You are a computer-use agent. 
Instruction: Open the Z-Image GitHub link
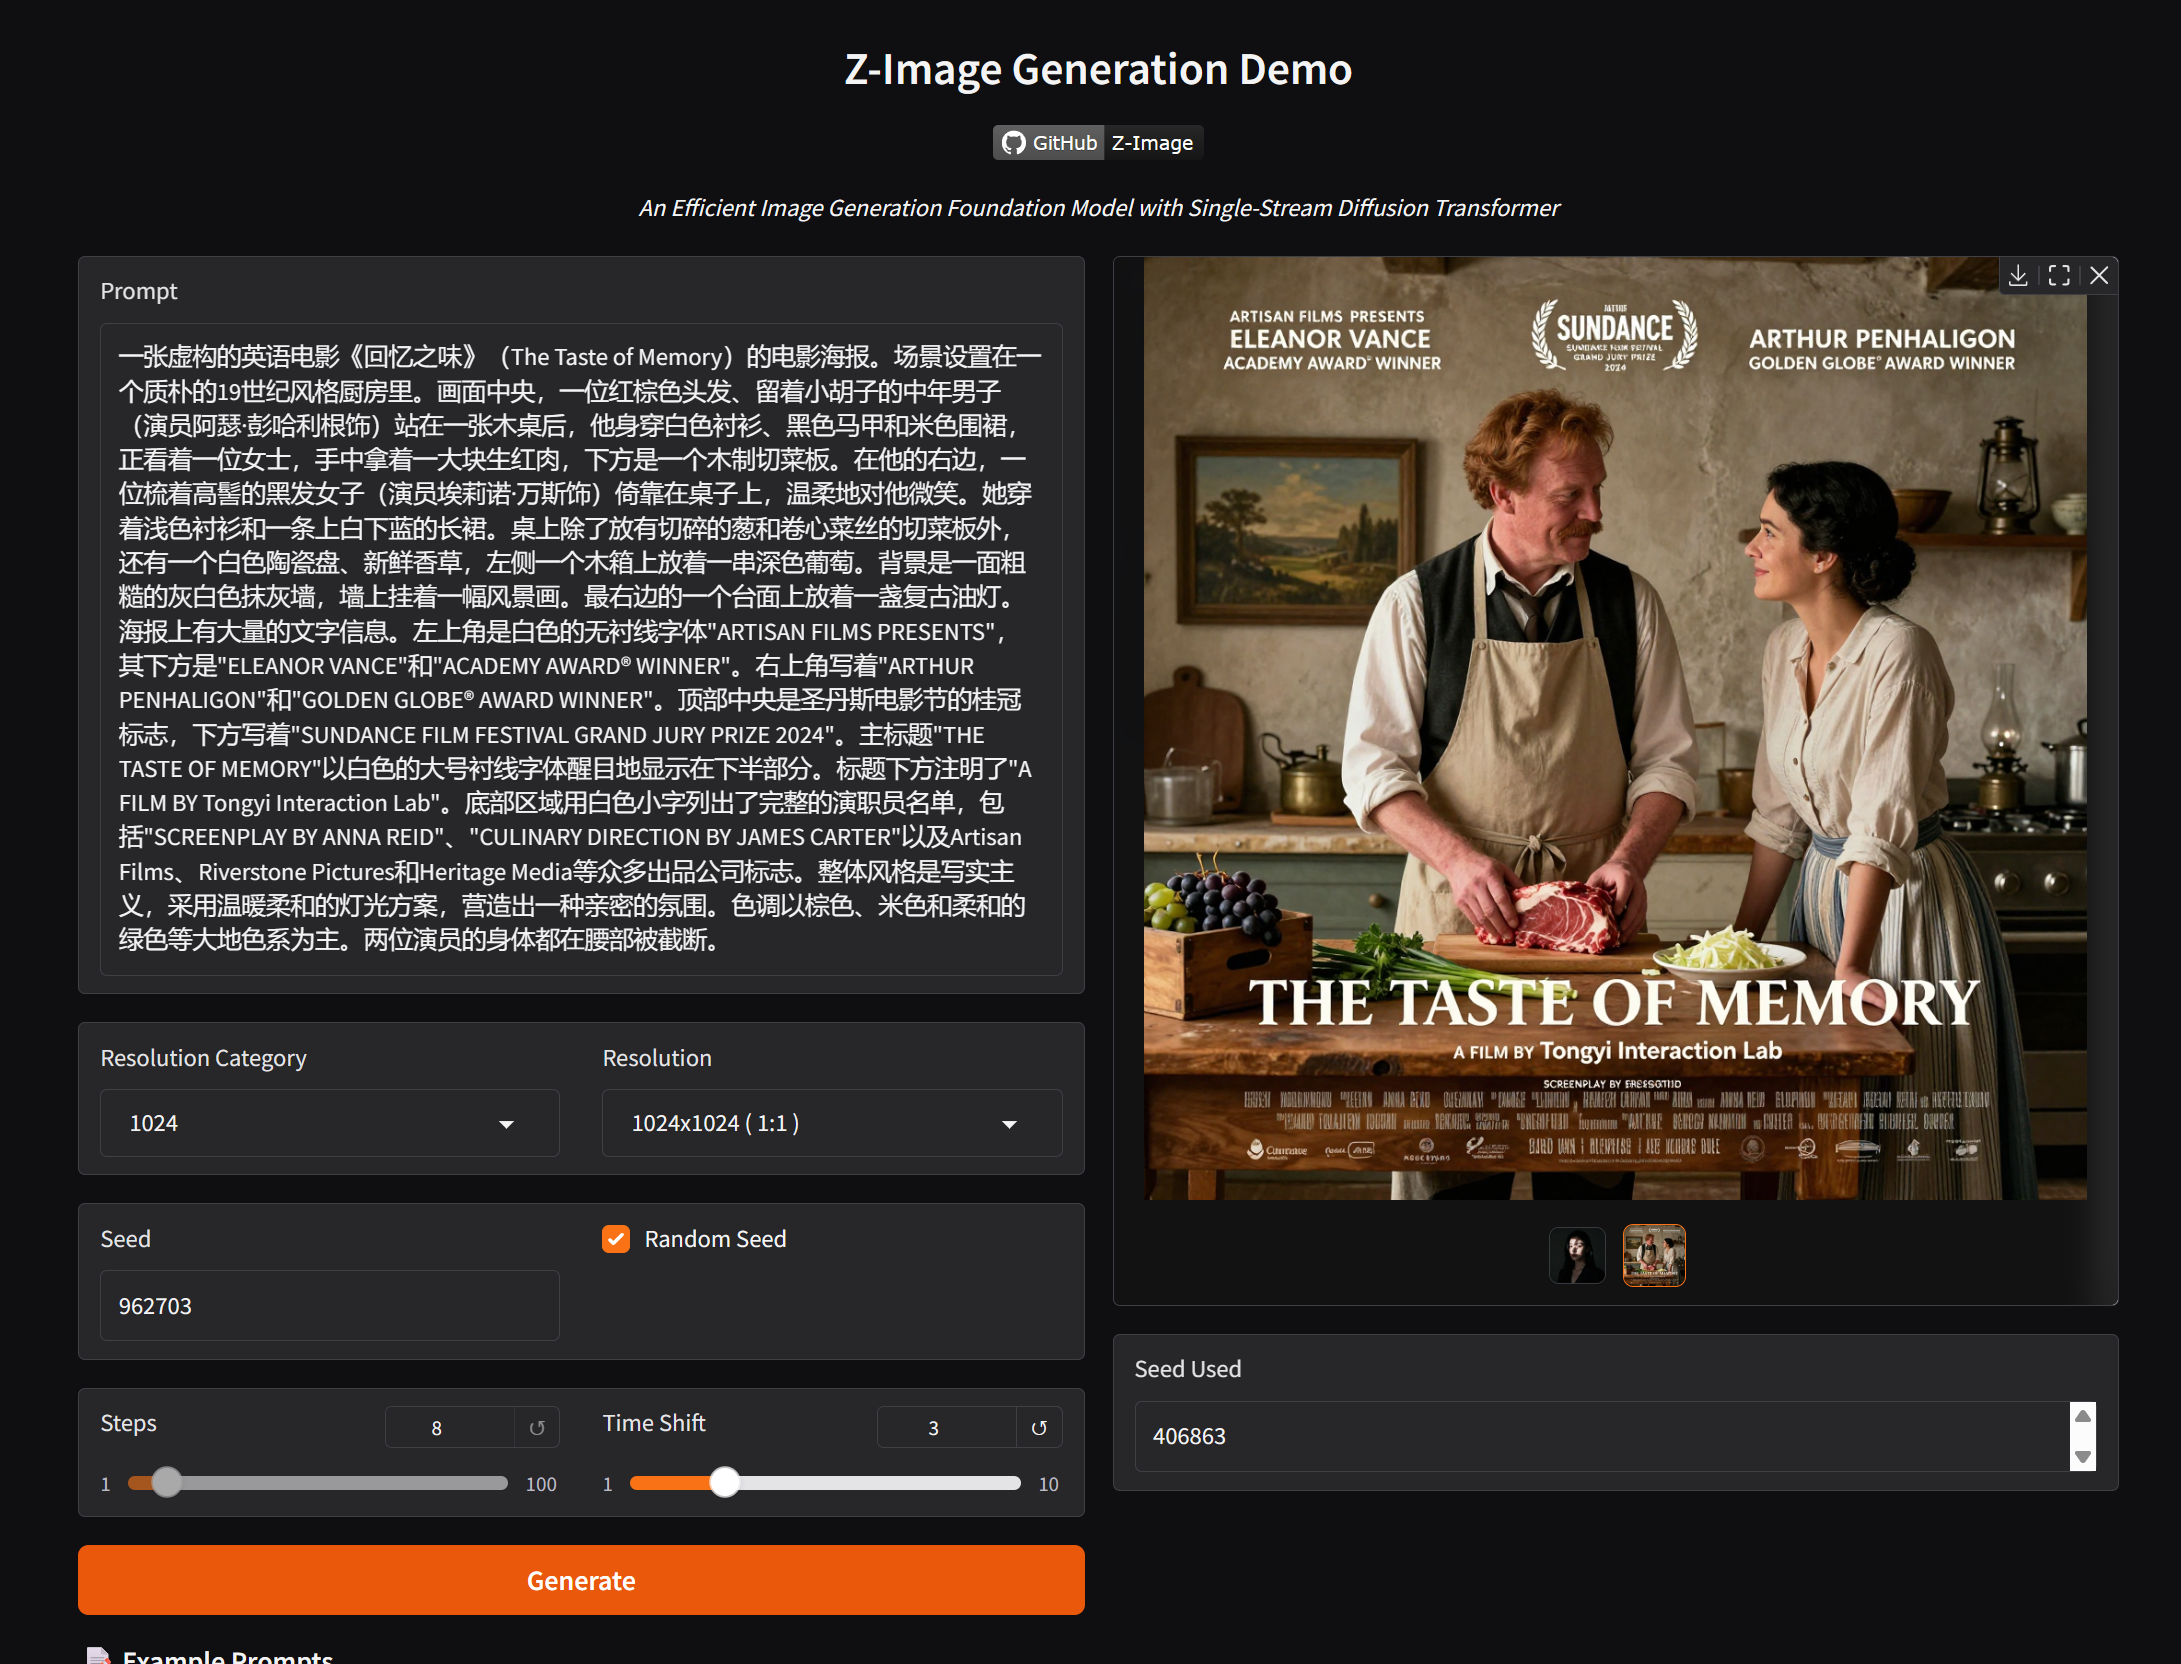click(x=1152, y=143)
